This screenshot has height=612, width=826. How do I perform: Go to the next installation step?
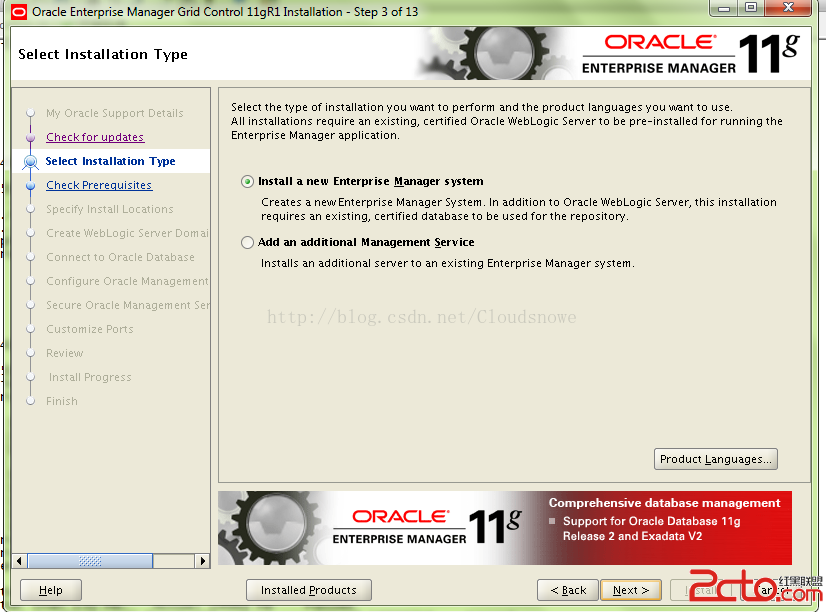click(x=630, y=590)
